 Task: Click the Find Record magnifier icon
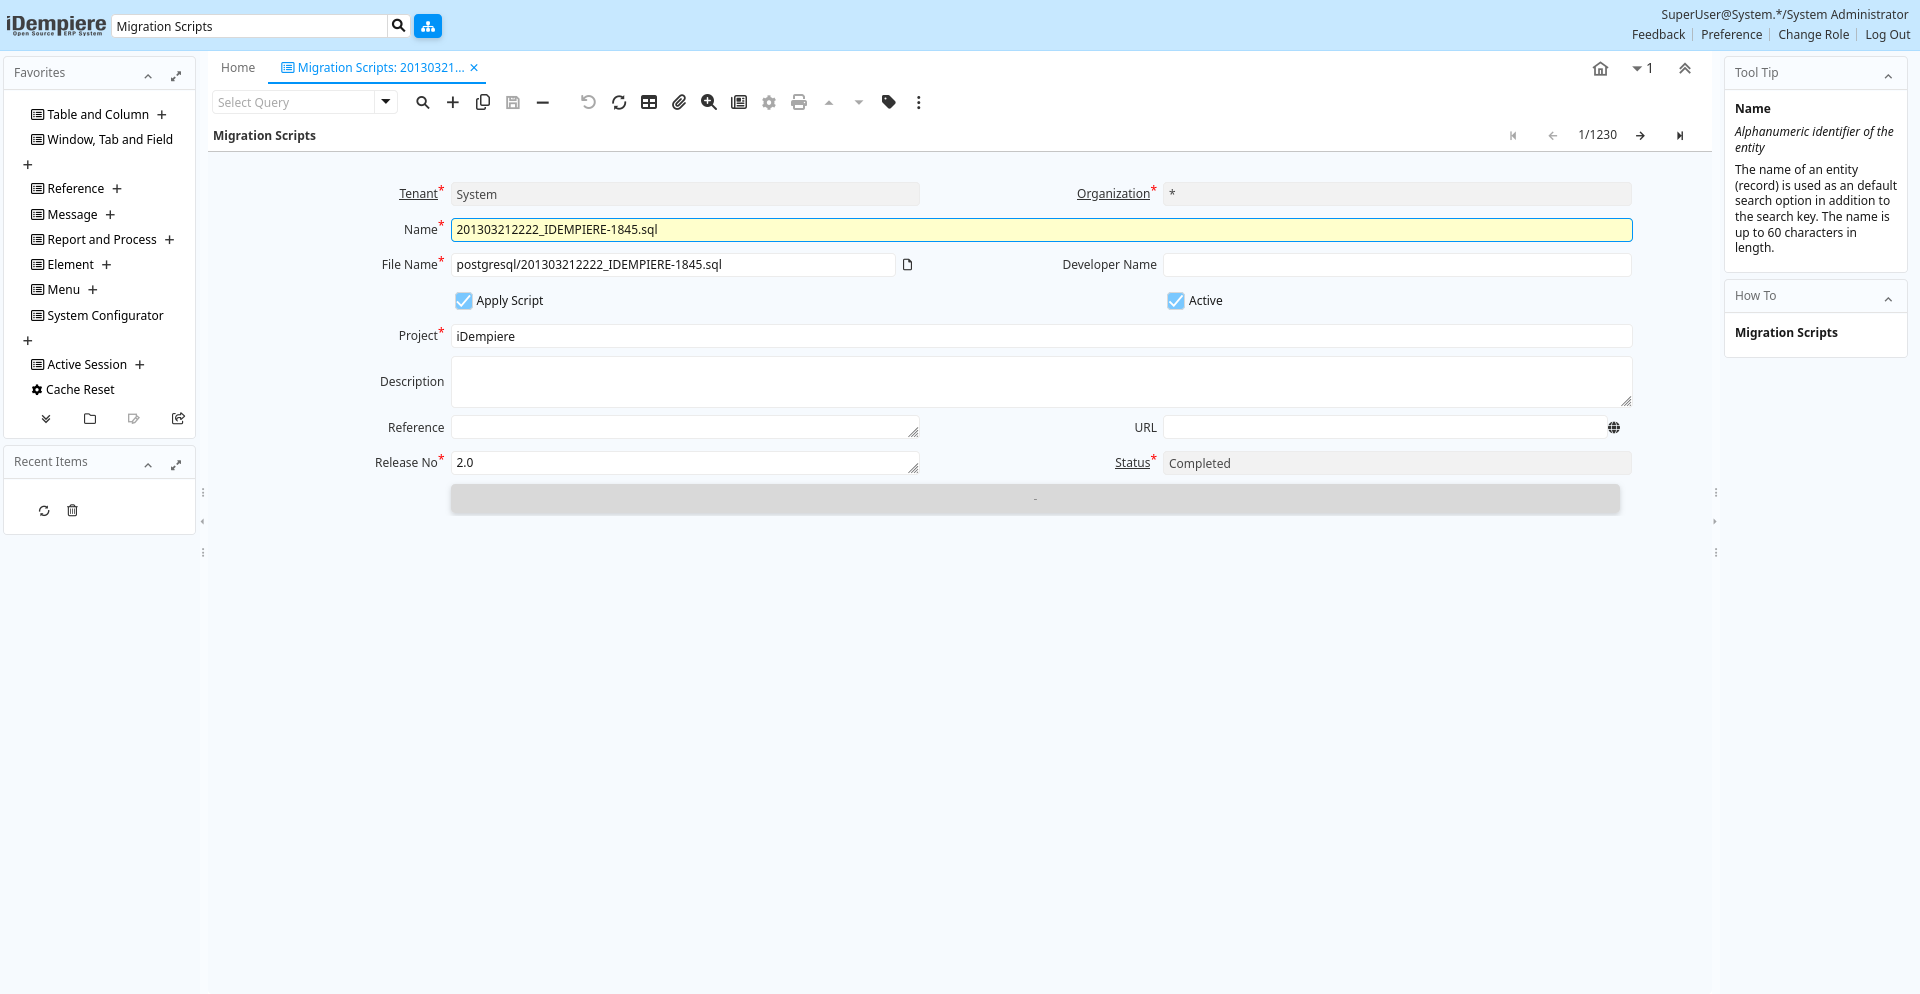pos(423,102)
